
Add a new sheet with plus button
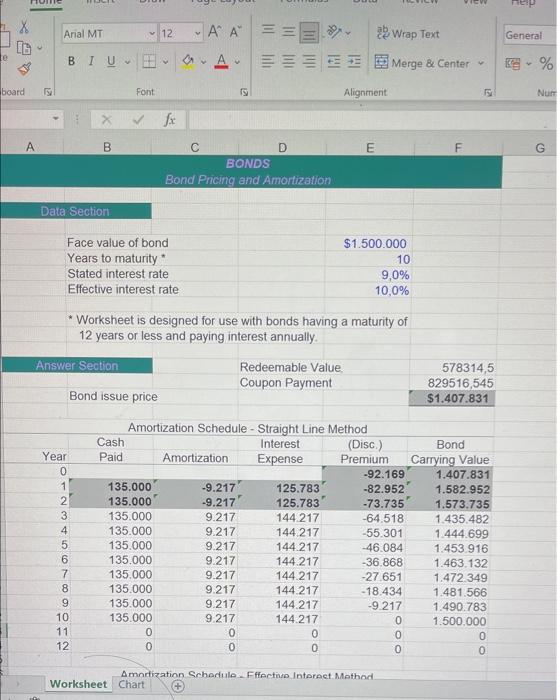[x=178, y=686]
